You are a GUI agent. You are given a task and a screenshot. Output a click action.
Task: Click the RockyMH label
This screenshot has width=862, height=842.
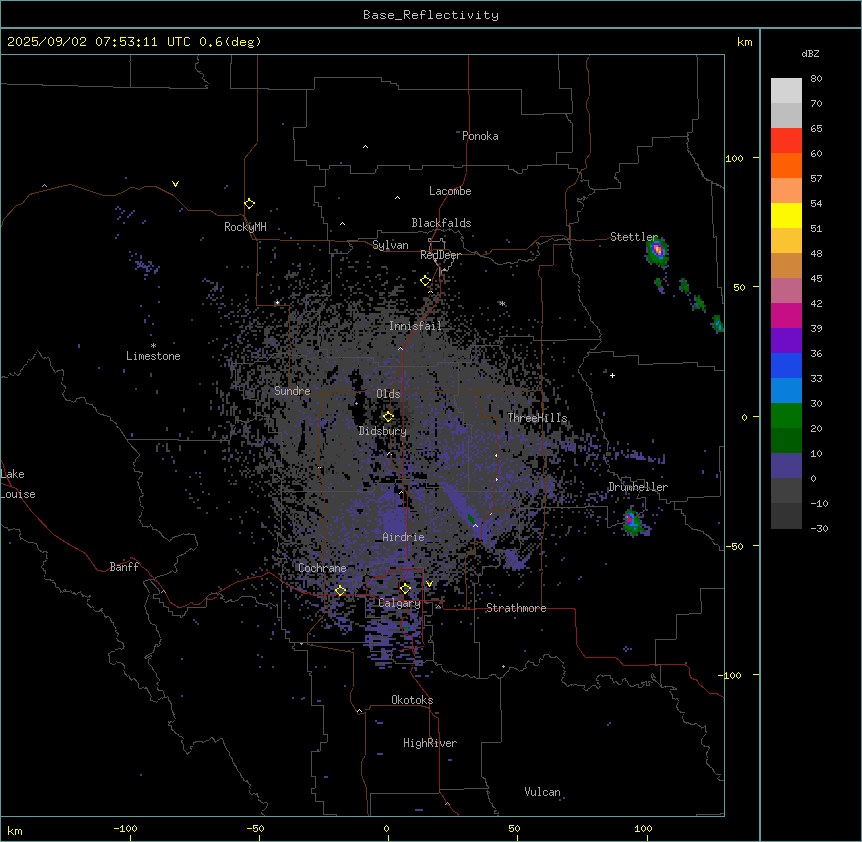click(245, 227)
